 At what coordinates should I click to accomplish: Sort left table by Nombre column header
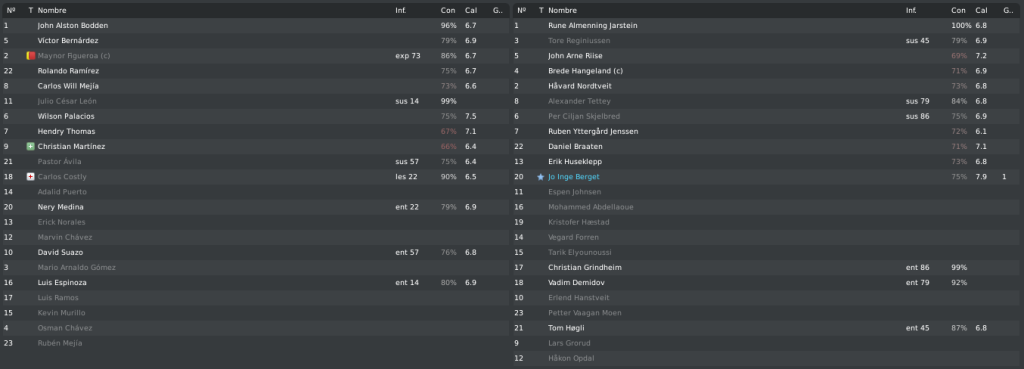[x=52, y=10]
